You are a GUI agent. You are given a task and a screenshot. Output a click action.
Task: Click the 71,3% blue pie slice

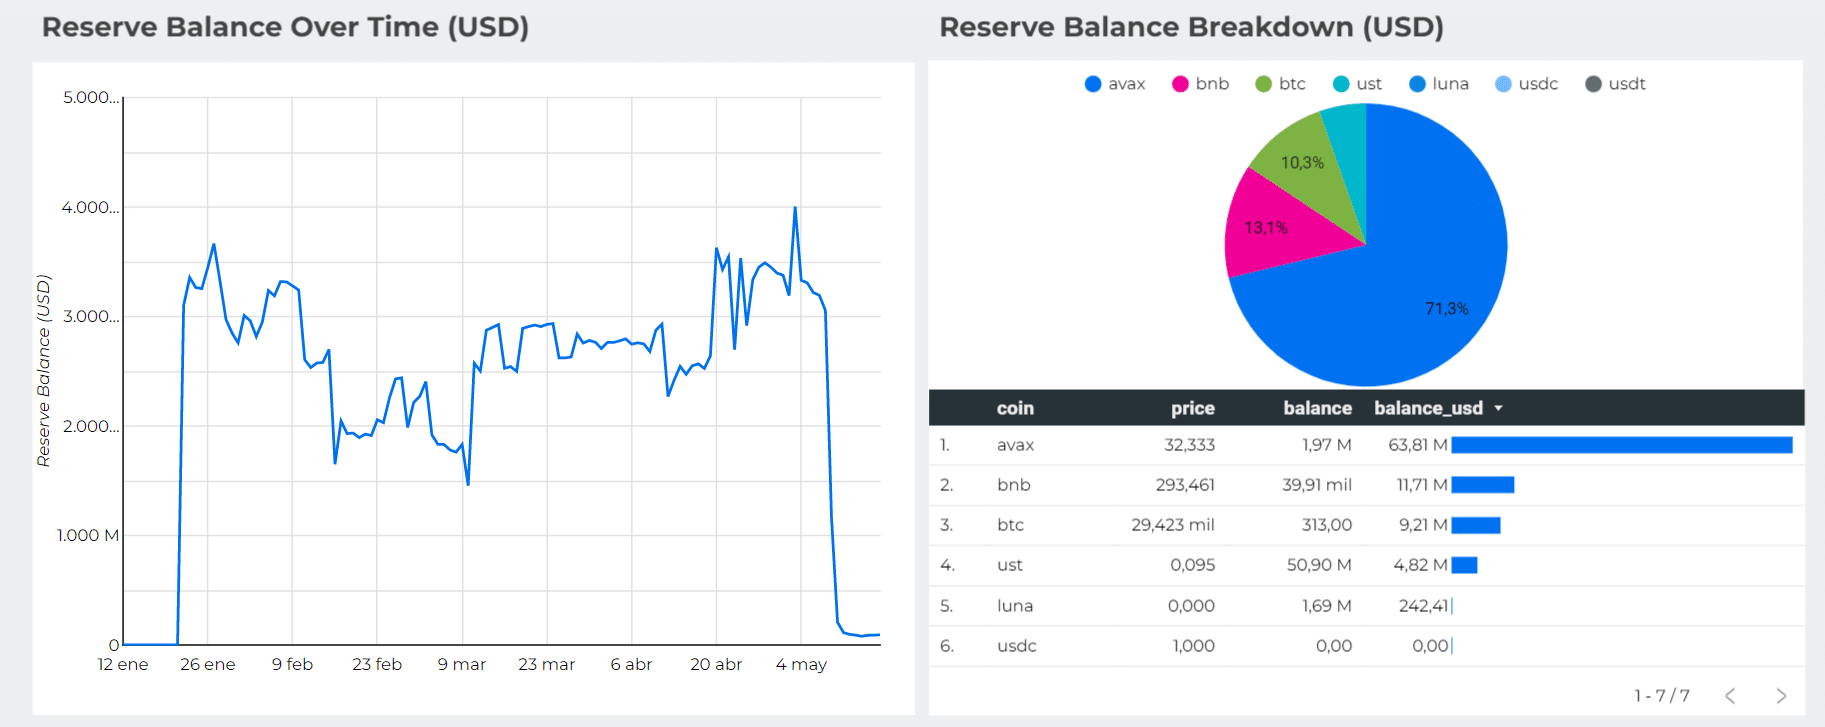pyautogui.click(x=1420, y=290)
